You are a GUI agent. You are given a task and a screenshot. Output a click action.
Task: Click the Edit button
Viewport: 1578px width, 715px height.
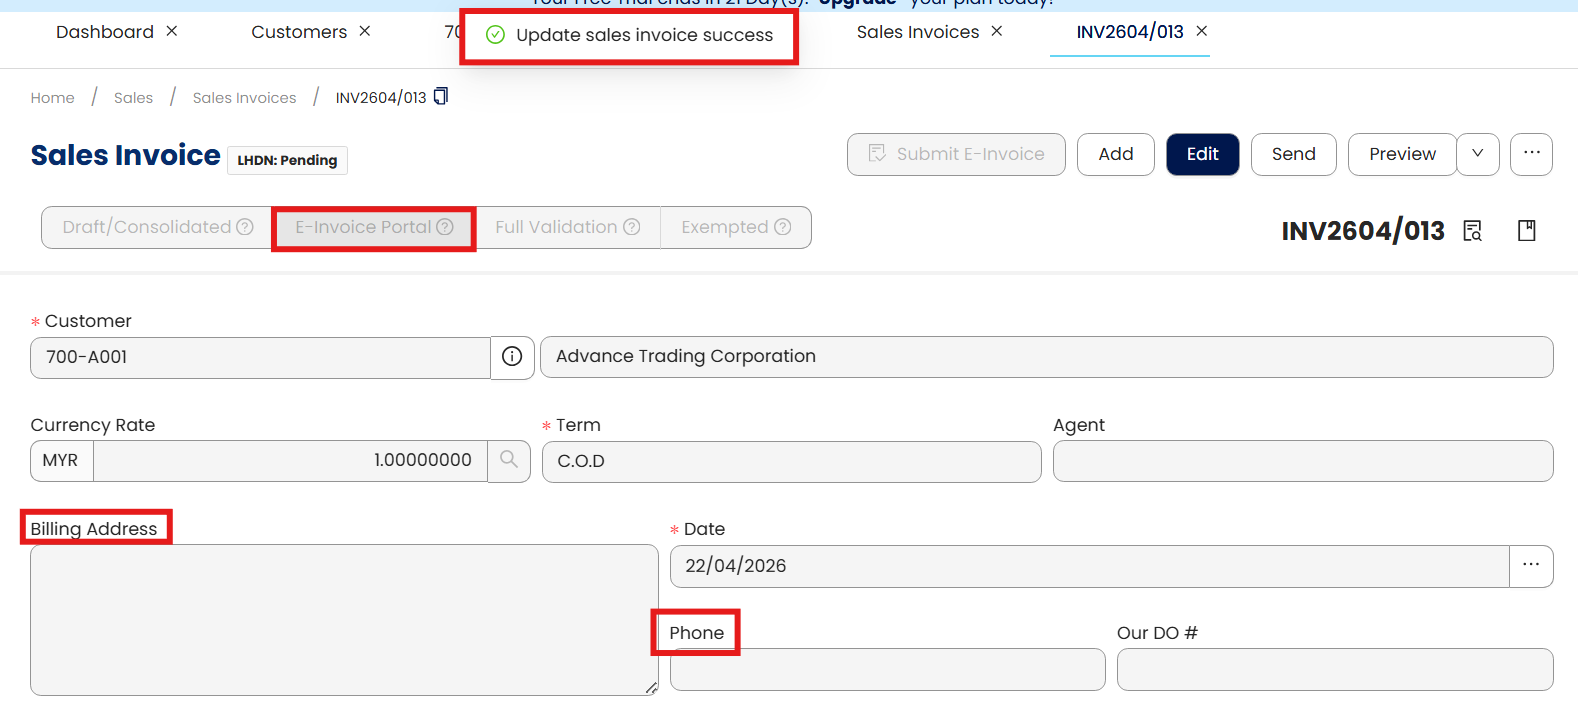[x=1202, y=154]
